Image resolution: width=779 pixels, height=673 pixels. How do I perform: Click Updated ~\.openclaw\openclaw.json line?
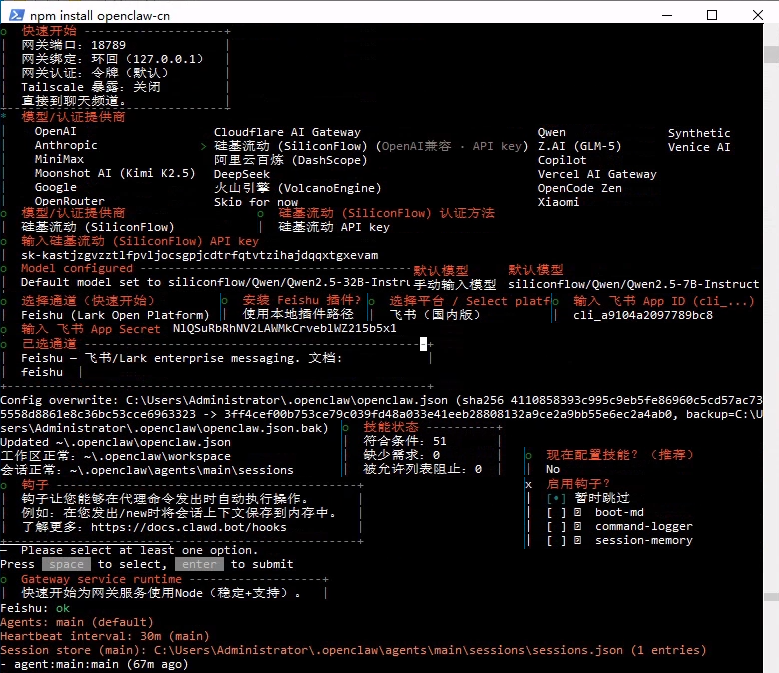coord(115,442)
